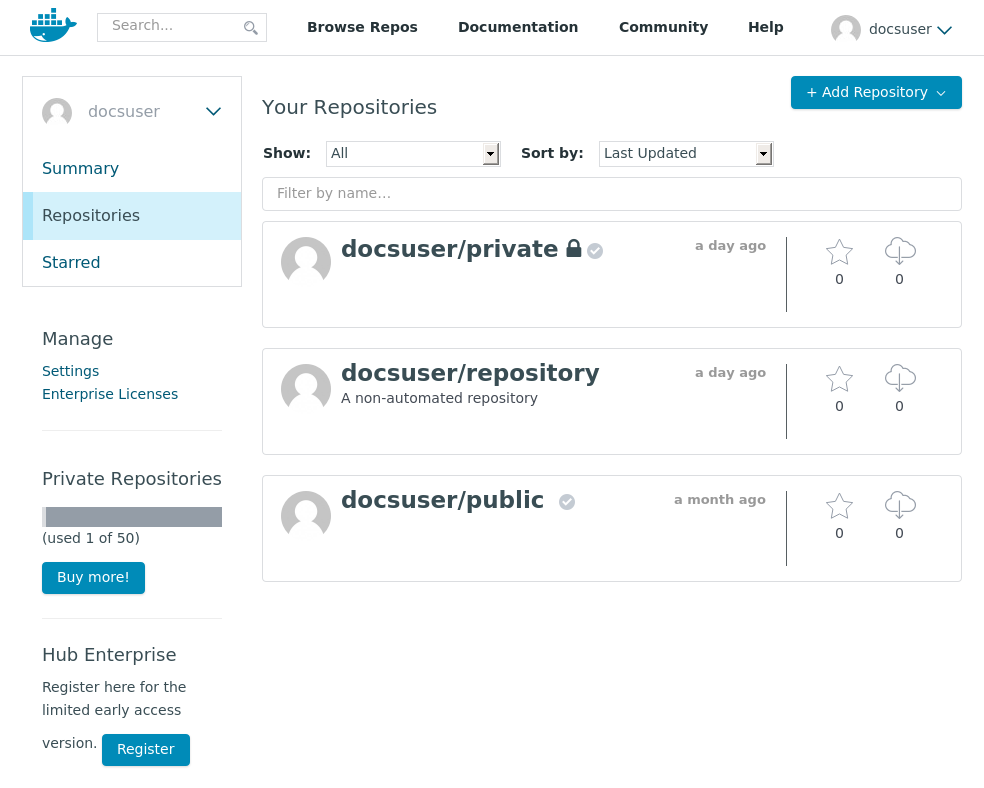Screen dimensions: 984x788
Task: Open the Browse Repos menu item
Action: coord(362,27)
